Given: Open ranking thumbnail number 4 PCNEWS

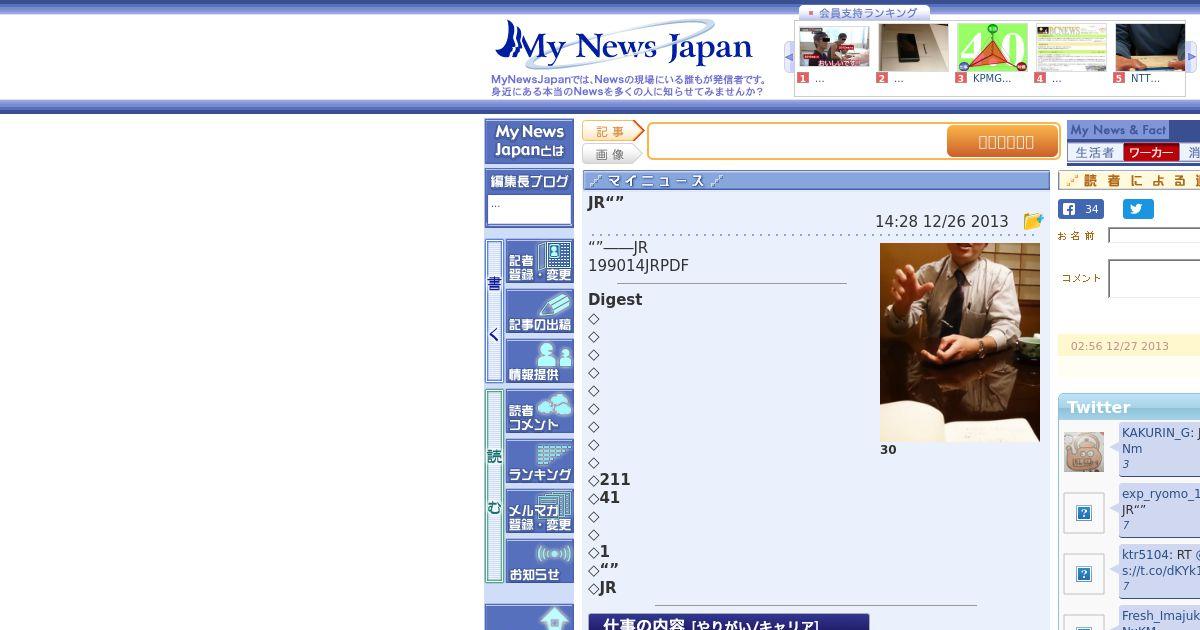Looking at the screenshot, I should 1071,47.
